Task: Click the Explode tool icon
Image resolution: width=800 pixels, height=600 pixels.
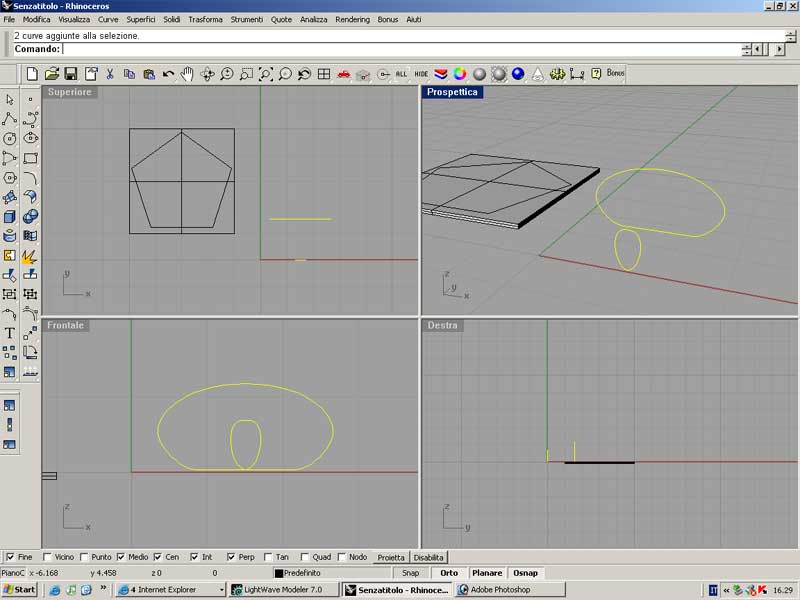Action: click(30, 256)
